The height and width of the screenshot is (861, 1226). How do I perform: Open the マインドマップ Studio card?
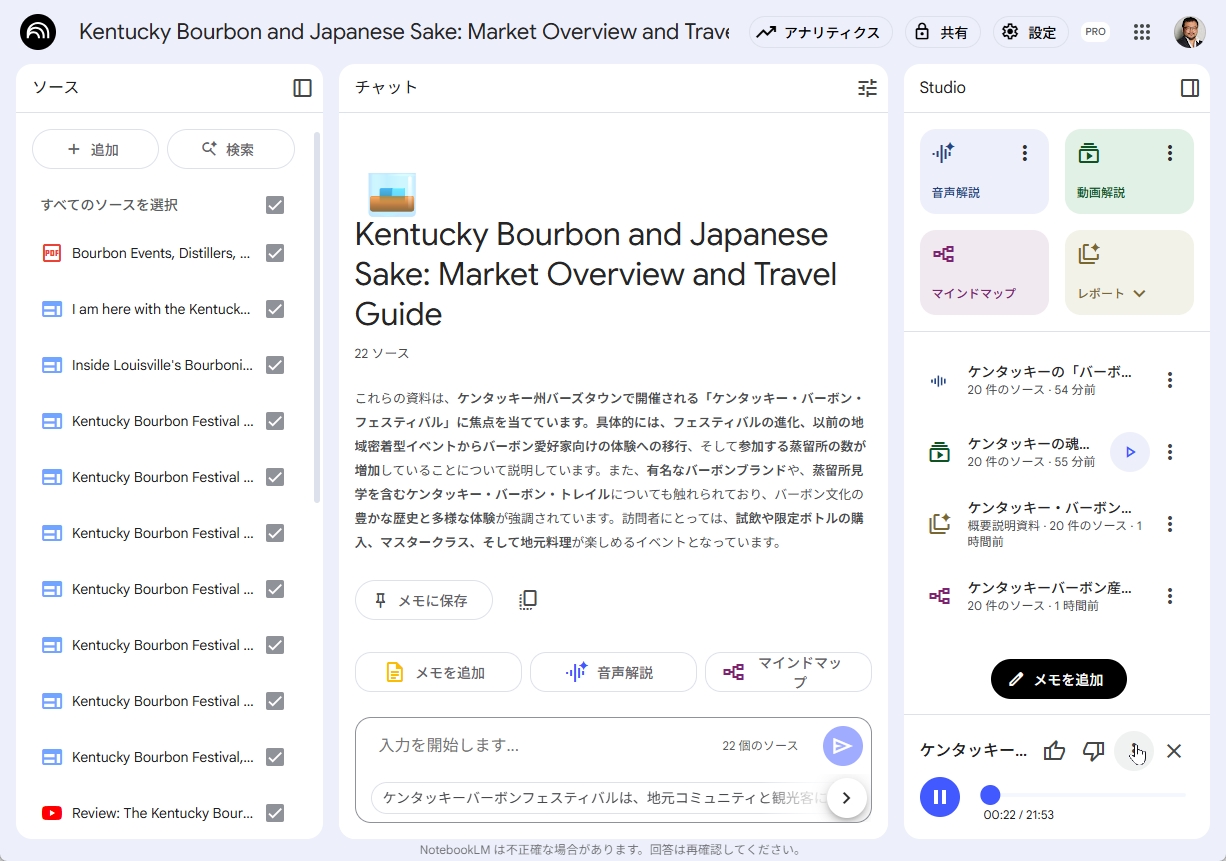[x=984, y=272]
